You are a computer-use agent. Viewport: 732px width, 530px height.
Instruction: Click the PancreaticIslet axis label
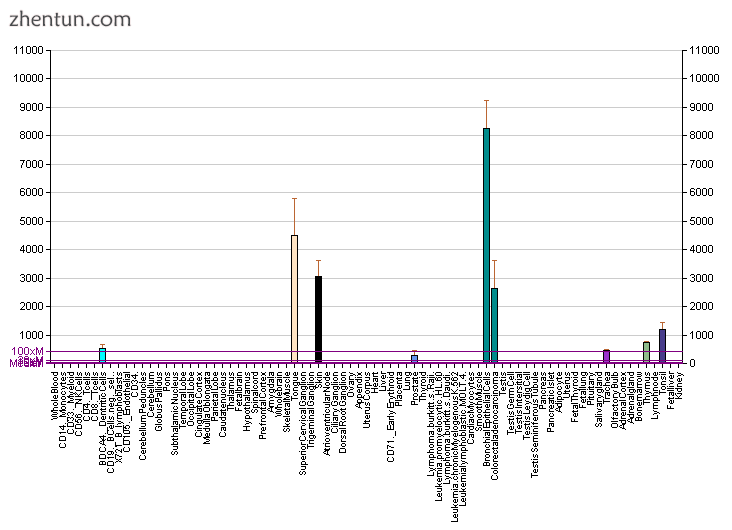550,402
